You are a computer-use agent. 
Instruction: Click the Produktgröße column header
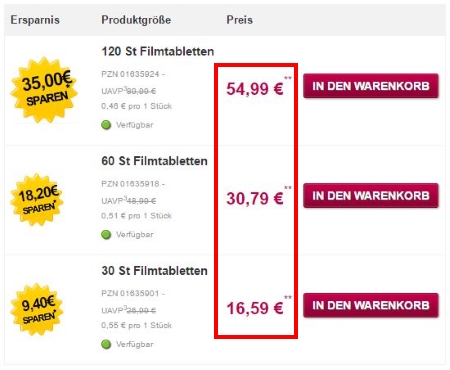click(x=136, y=20)
